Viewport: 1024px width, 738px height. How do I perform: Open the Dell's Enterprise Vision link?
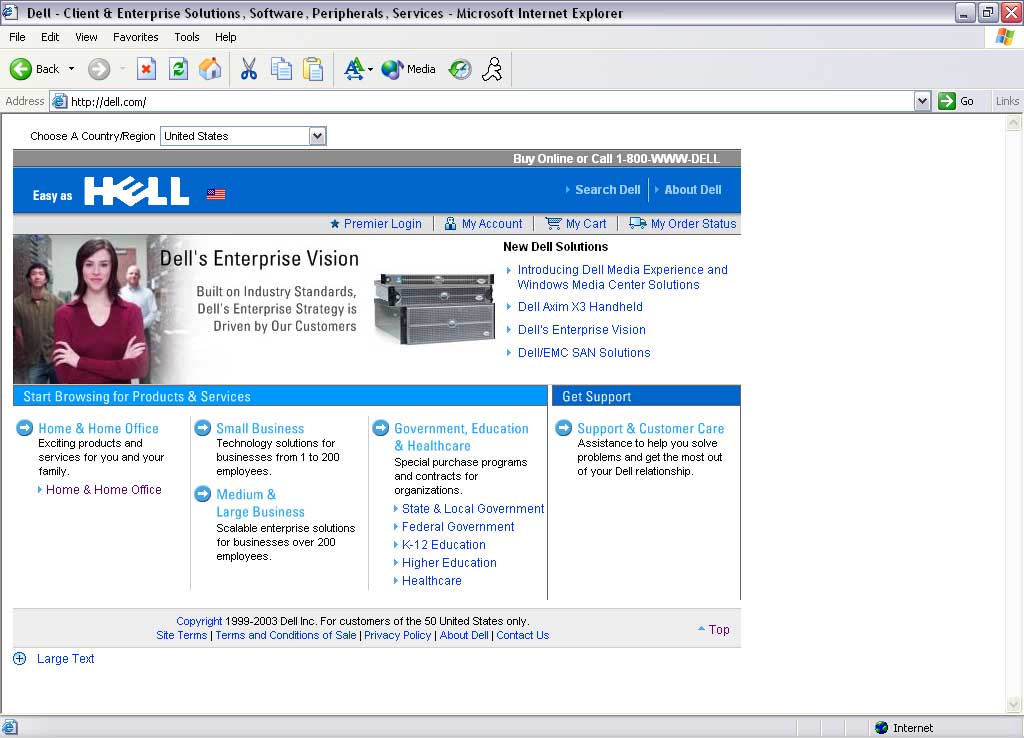pyautogui.click(x=581, y=329)
